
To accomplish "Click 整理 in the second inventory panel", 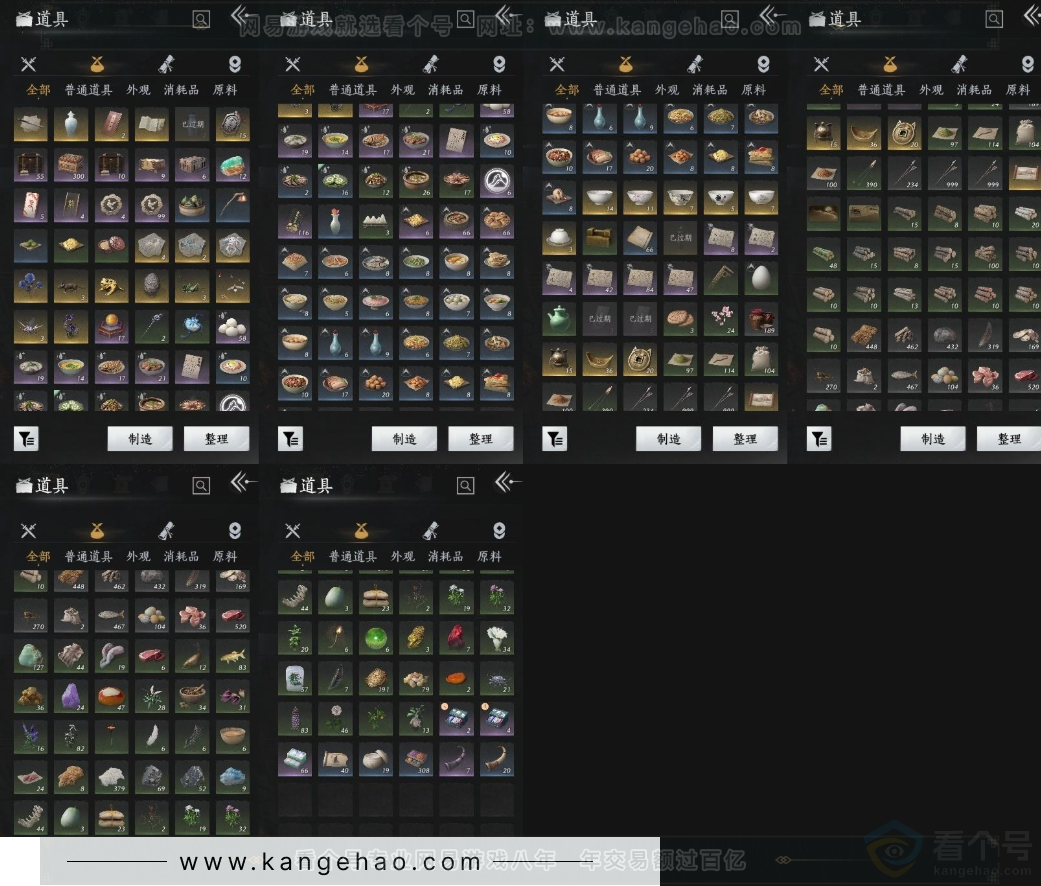I will [x=481, y=439].
